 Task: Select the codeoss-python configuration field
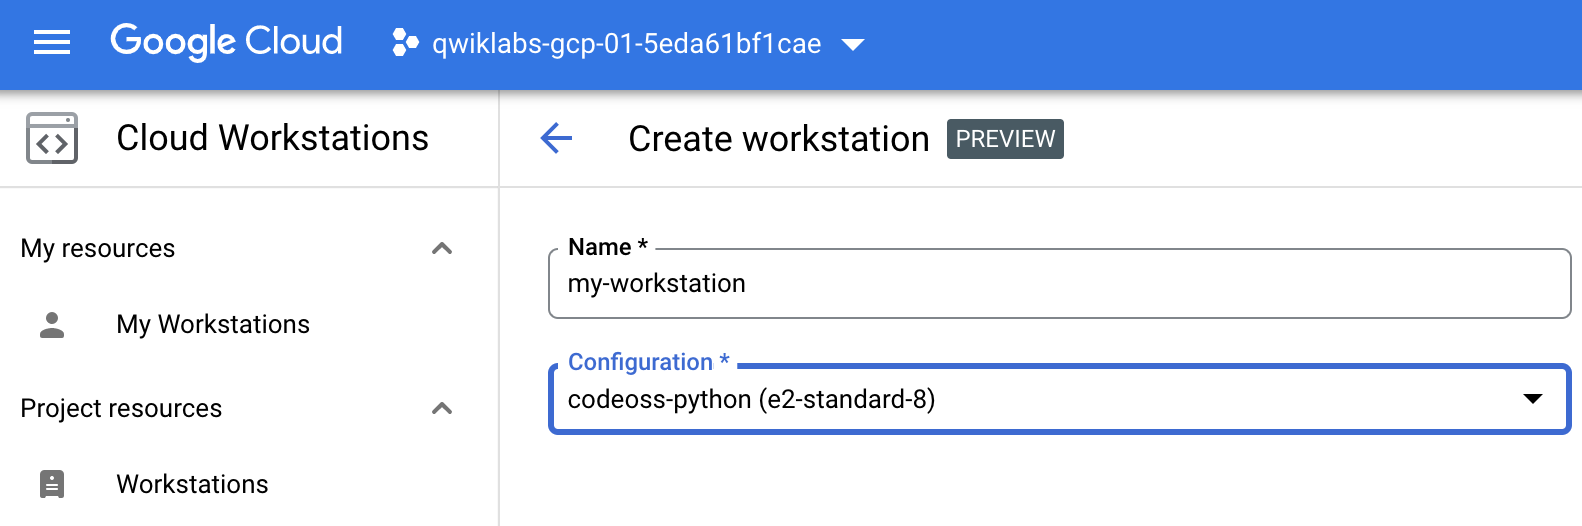click(1000, 399)
